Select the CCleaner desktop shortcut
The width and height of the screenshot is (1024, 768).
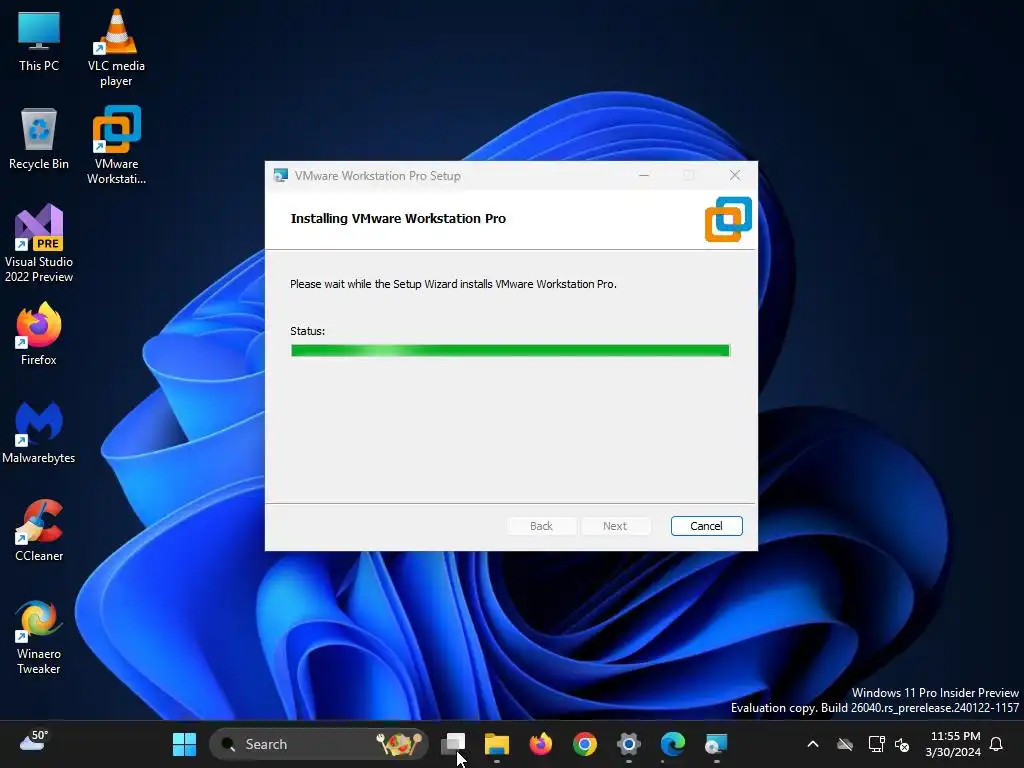39,530
